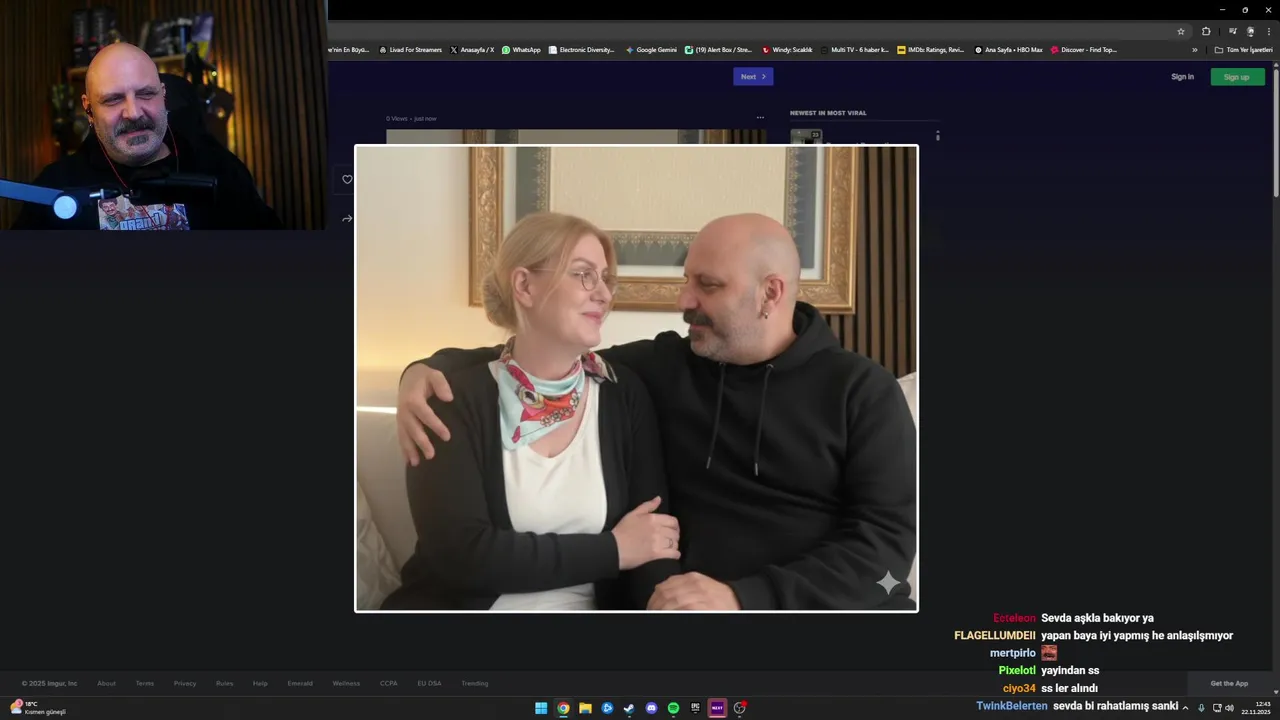Open File Explorer from the taskbar
Viewport: 1280px width, 720px height.
pos(585,708)
